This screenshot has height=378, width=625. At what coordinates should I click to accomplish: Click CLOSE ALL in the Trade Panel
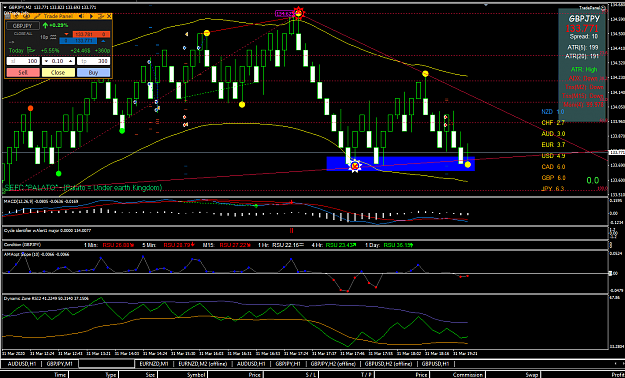[23, 34]
